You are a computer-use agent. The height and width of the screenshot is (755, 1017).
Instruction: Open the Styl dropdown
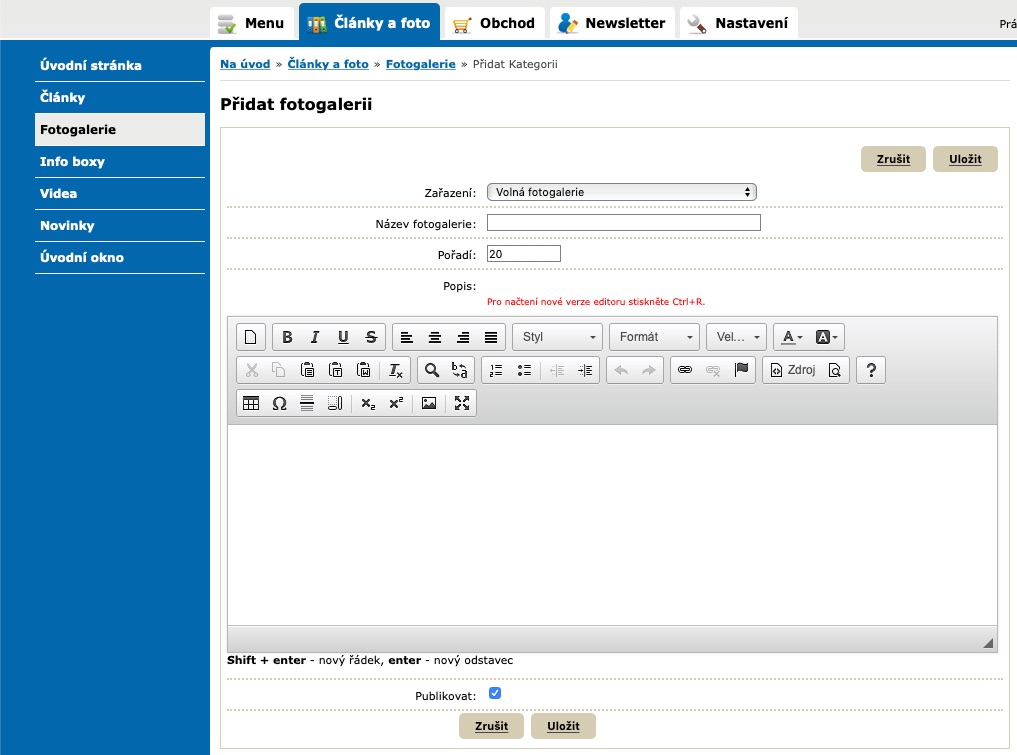[558, 337]
